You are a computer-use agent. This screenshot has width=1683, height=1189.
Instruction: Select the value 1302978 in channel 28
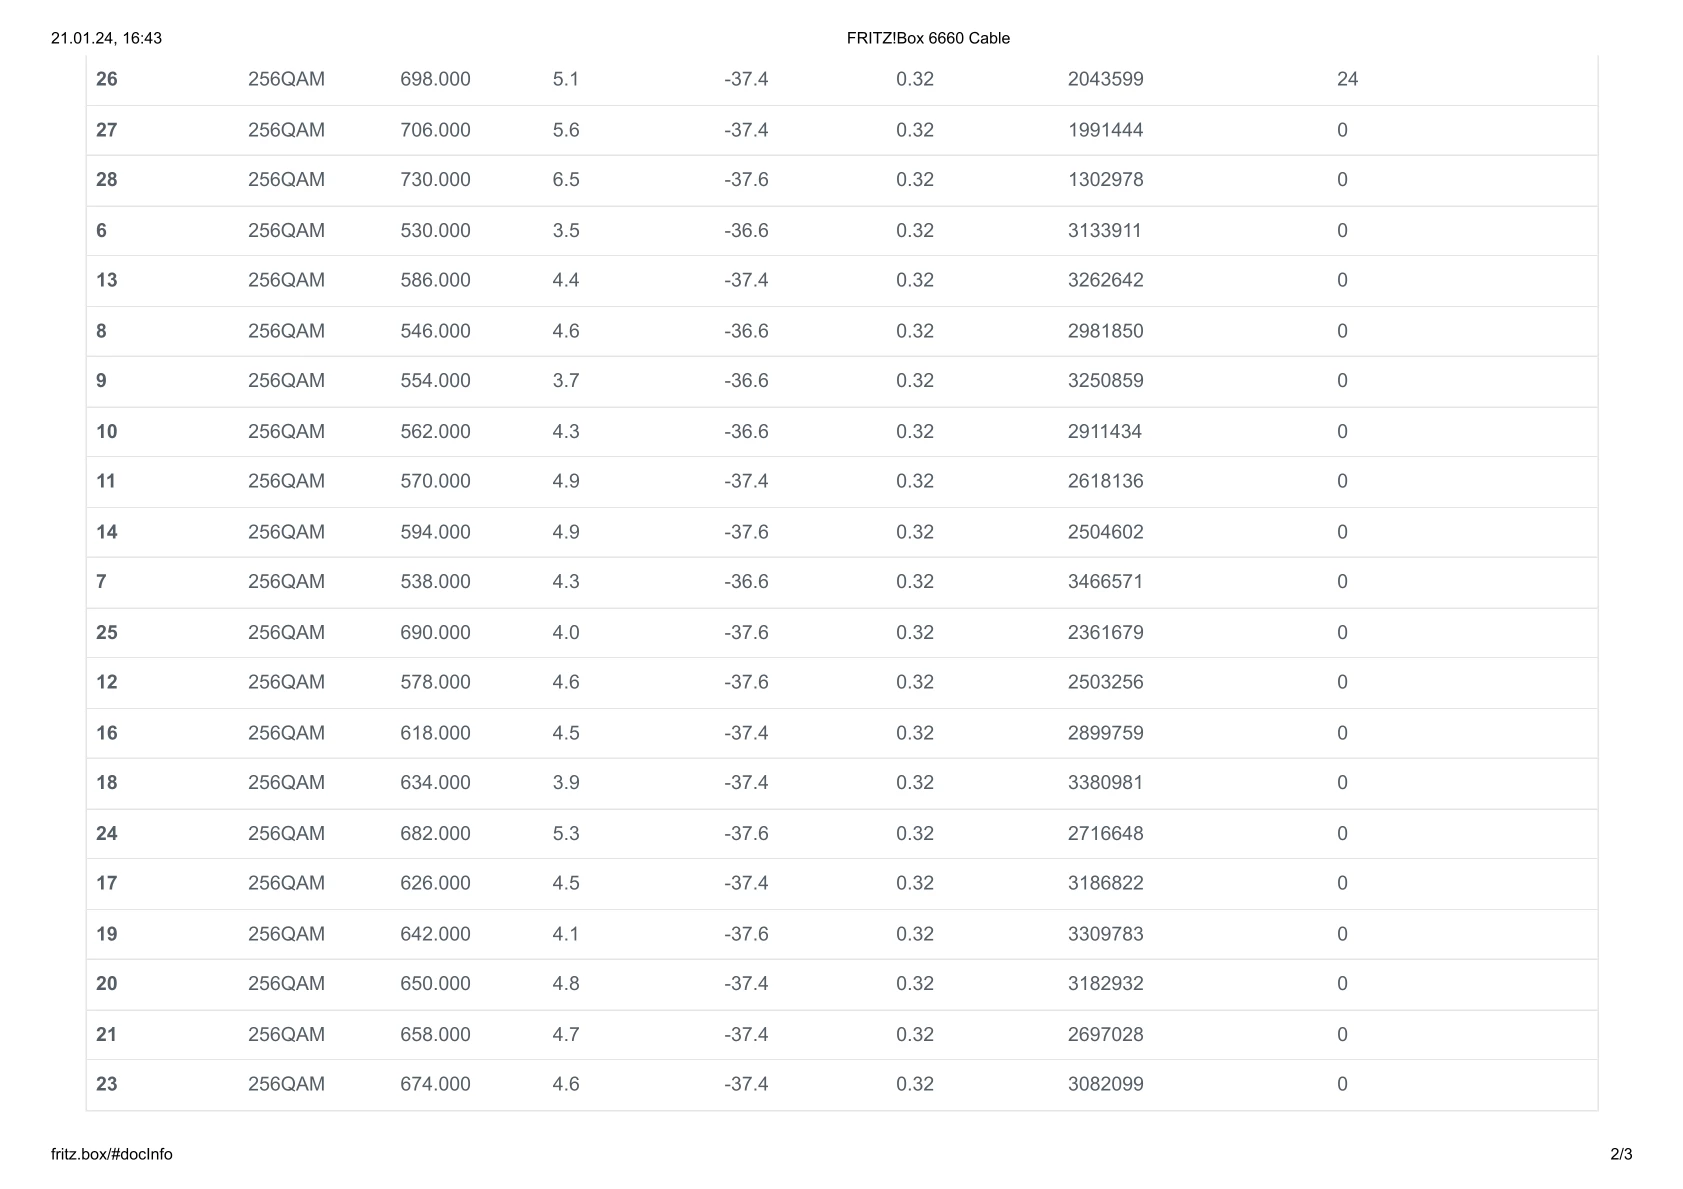coord(1105,180)
